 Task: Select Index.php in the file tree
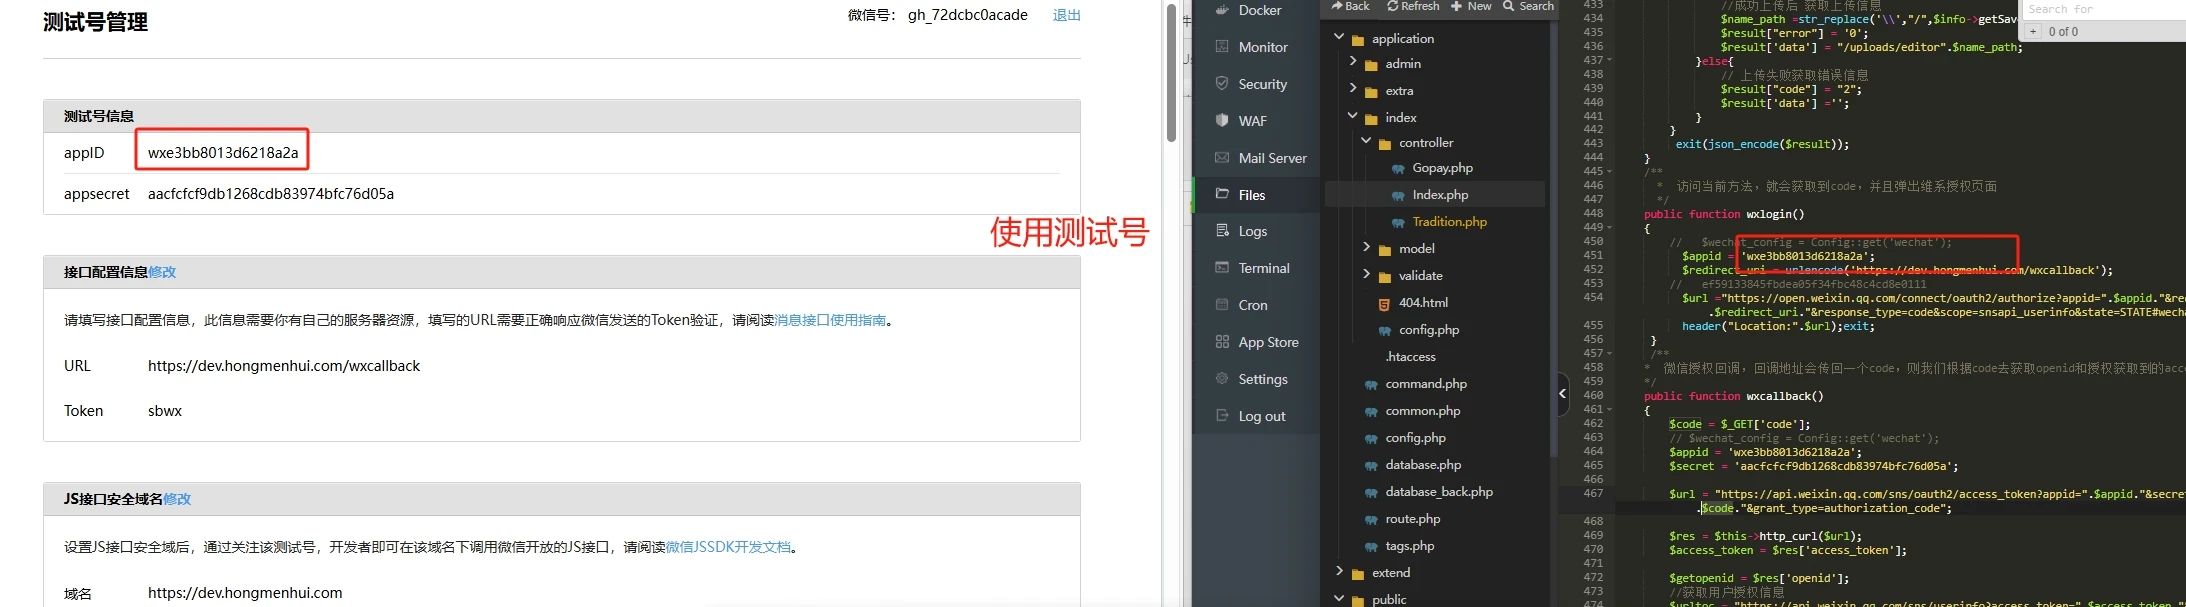point(1440,195)
